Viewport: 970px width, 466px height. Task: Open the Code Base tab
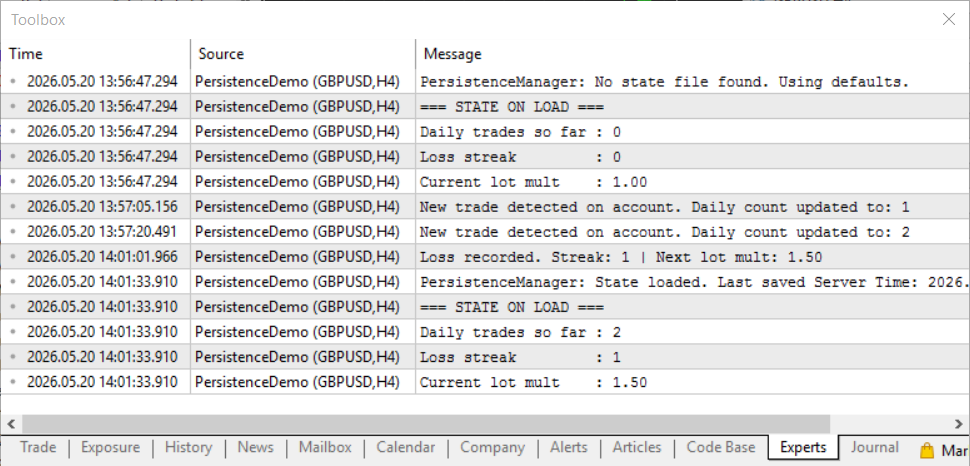click(x=721, y=447)
